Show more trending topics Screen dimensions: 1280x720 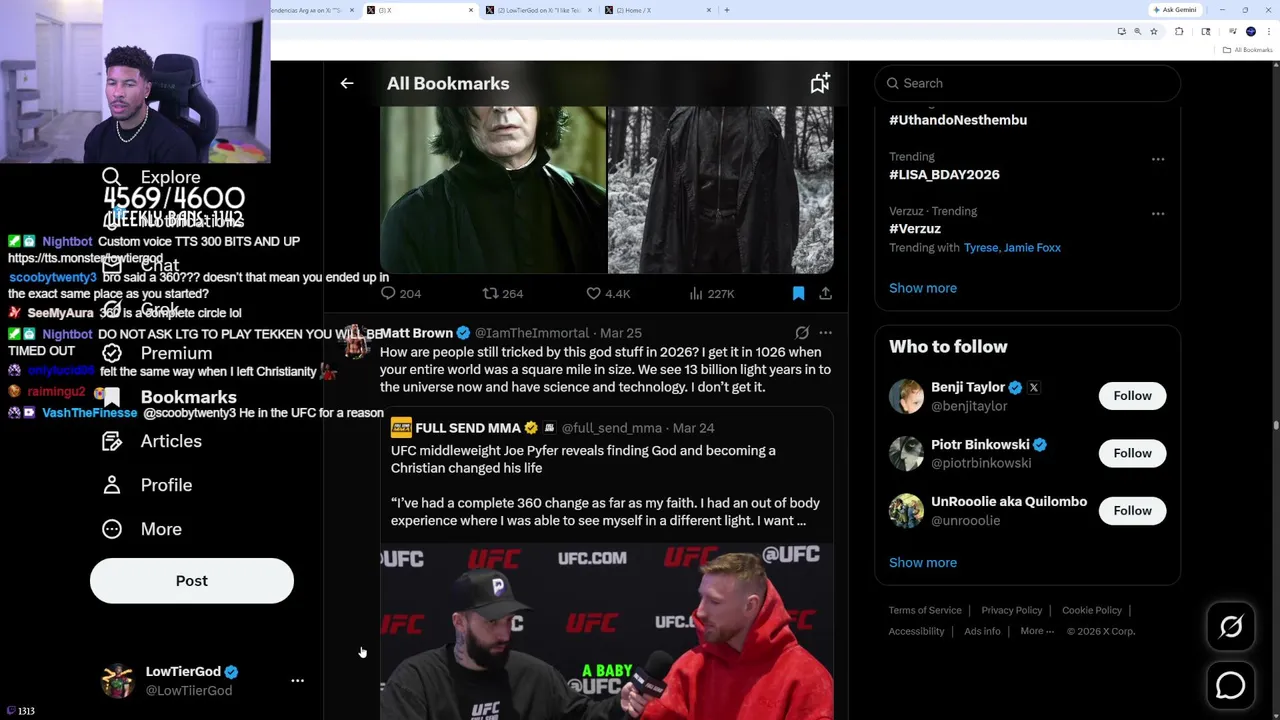[x=923, y=288]
